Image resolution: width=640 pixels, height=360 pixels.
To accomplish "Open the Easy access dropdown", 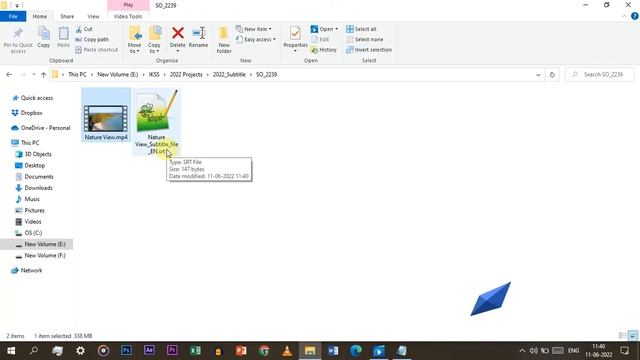I will (x=256, y=40).
